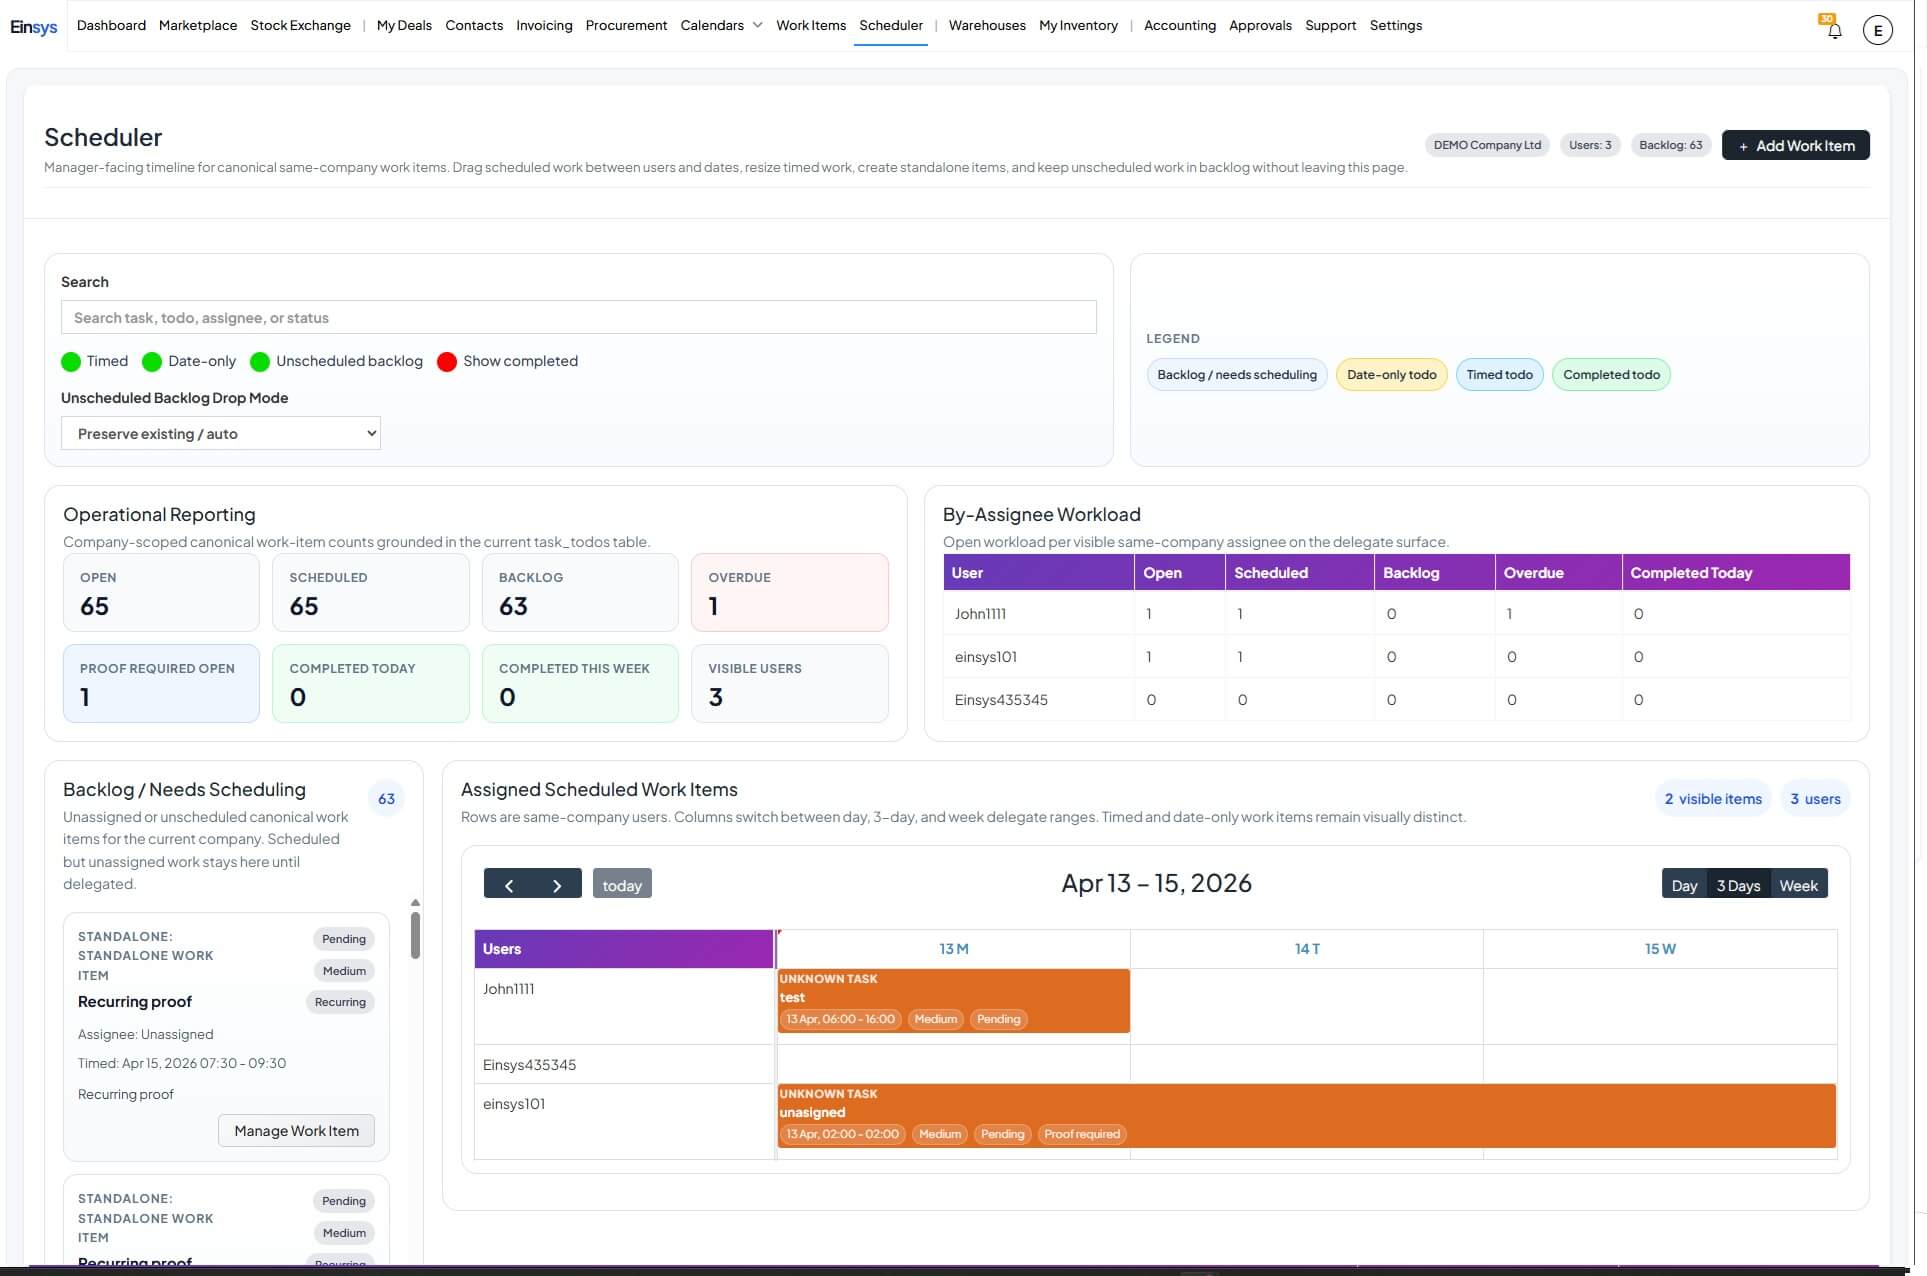
Task: Click the Completed todo legend chip
Action: point(1610,375)
